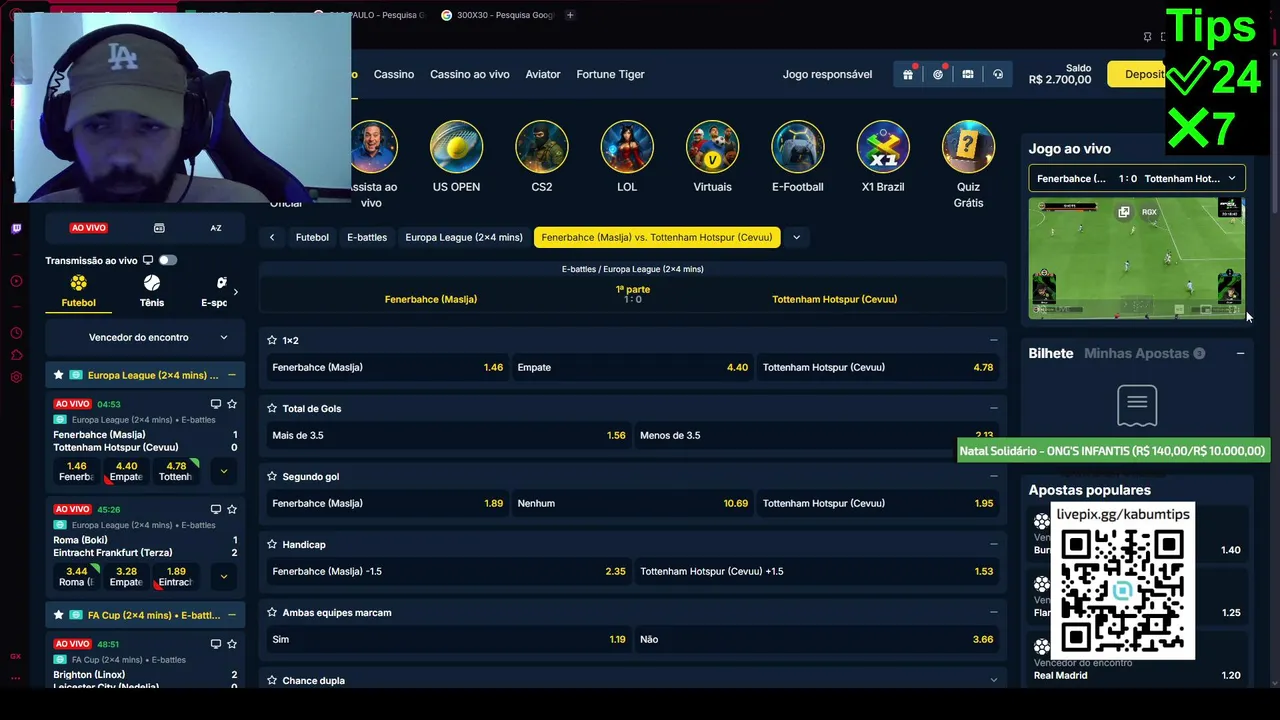Bet on Mais de 3.5 at 1.56
1280x720 pixels.
click(448, 435)
